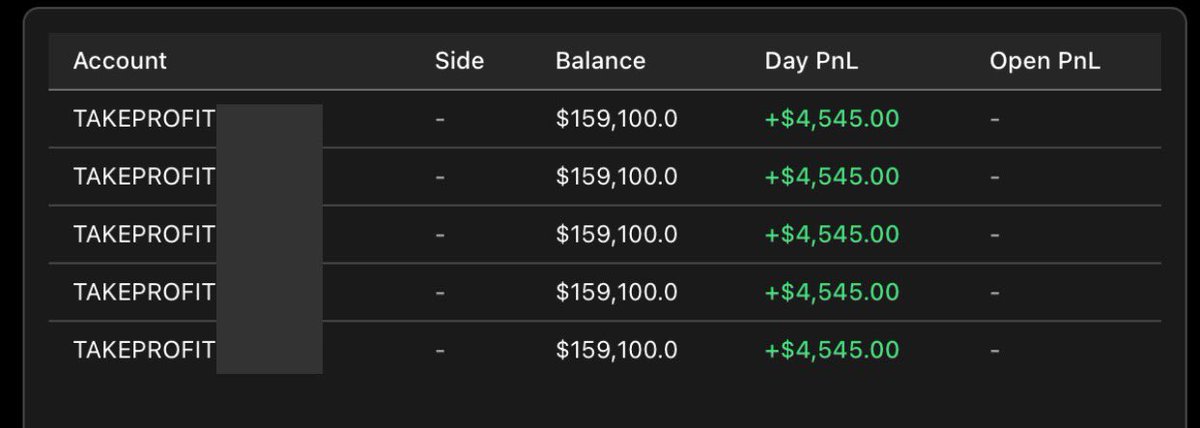Click fourth row's +$4,545.00 Day PnL
Screen dimensions: 1200x428
(x=832, y=293)
